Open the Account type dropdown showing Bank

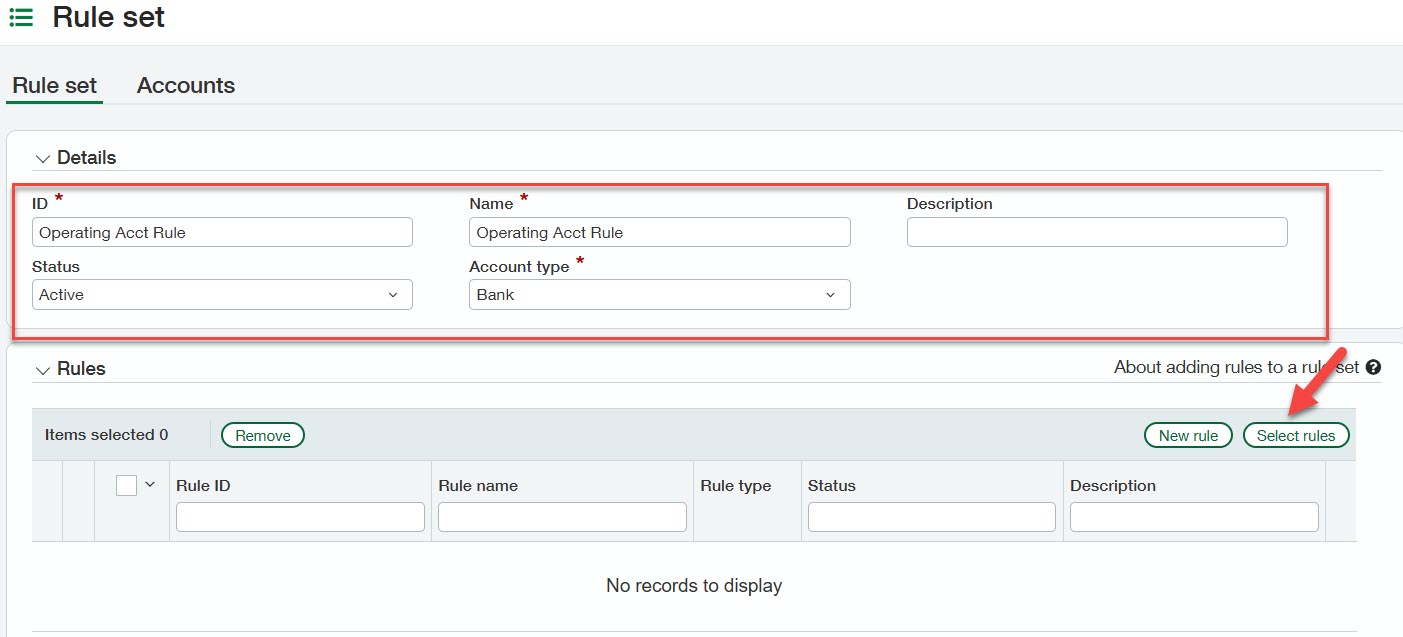[830, 294]
